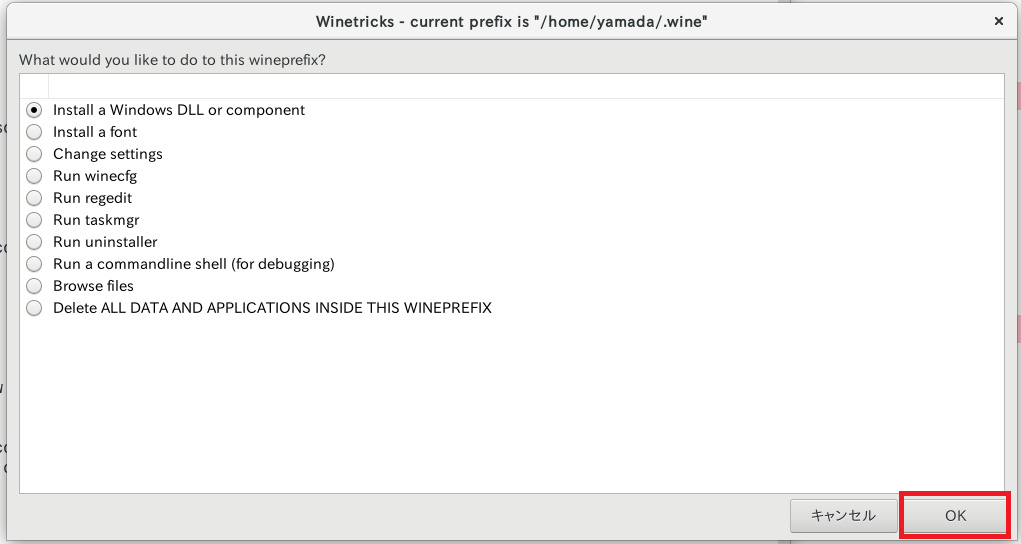Choose Run a commandline shell option
The height and width of the screenshot is (544, 1021).
34,264
